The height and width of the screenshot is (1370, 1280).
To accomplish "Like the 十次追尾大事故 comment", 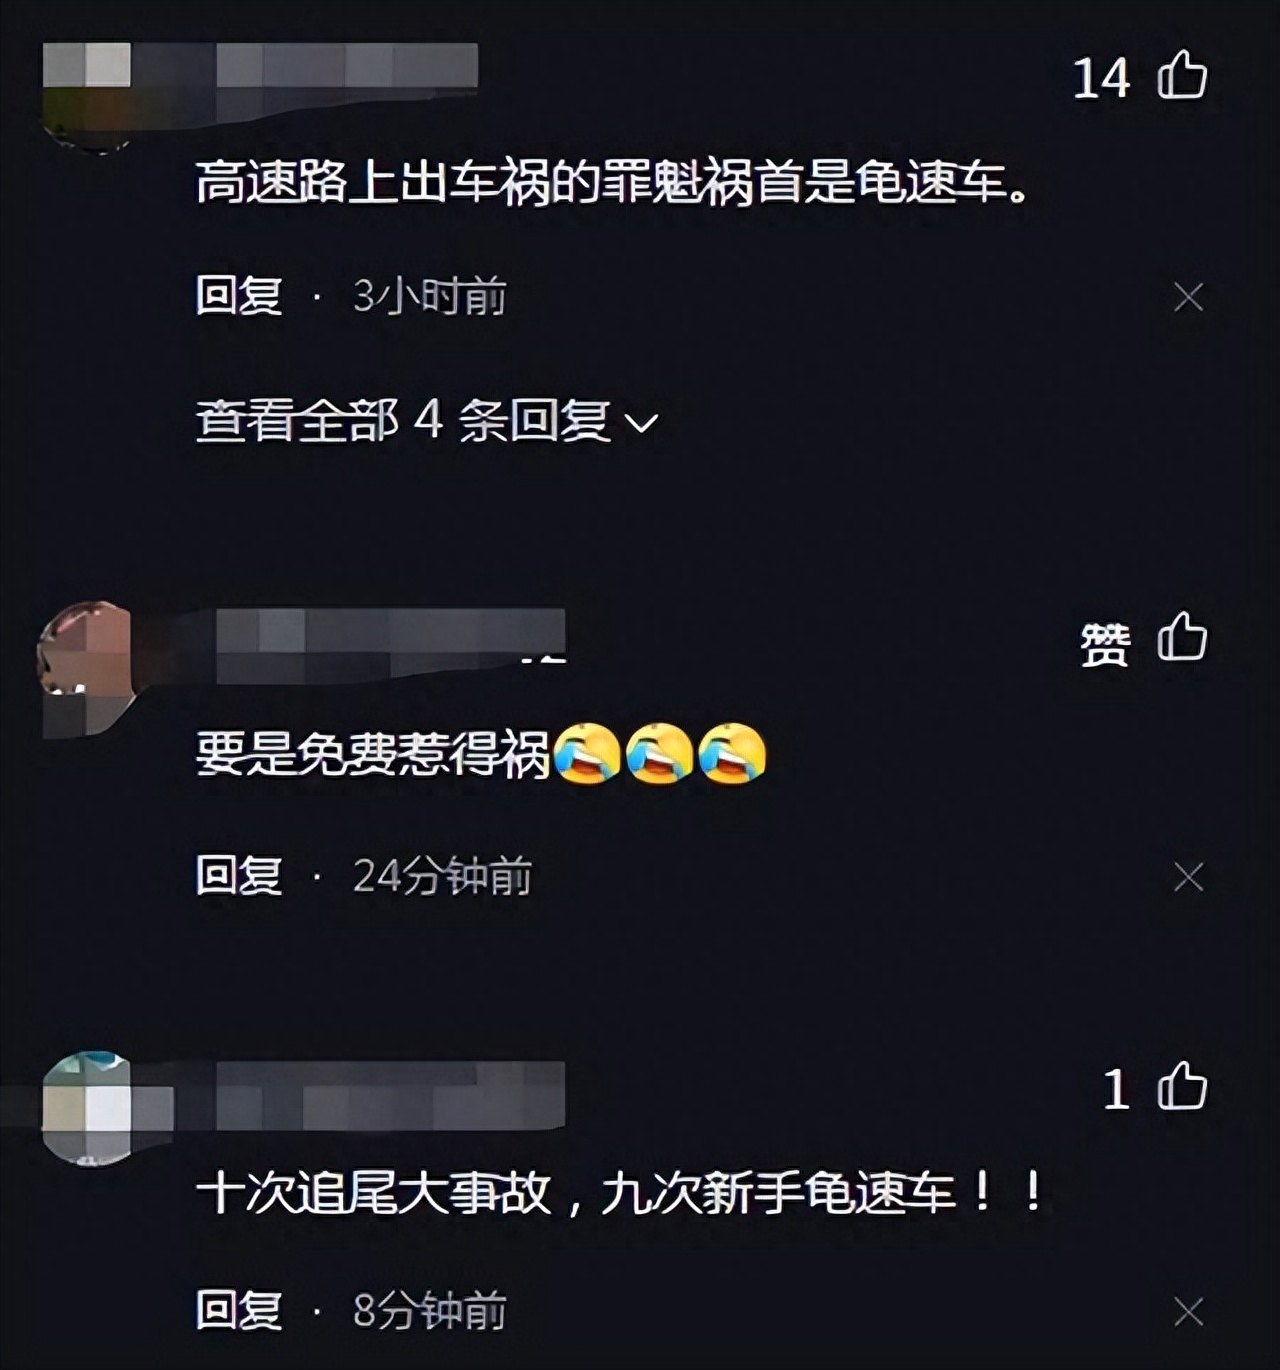I will coord(1182,1086).
